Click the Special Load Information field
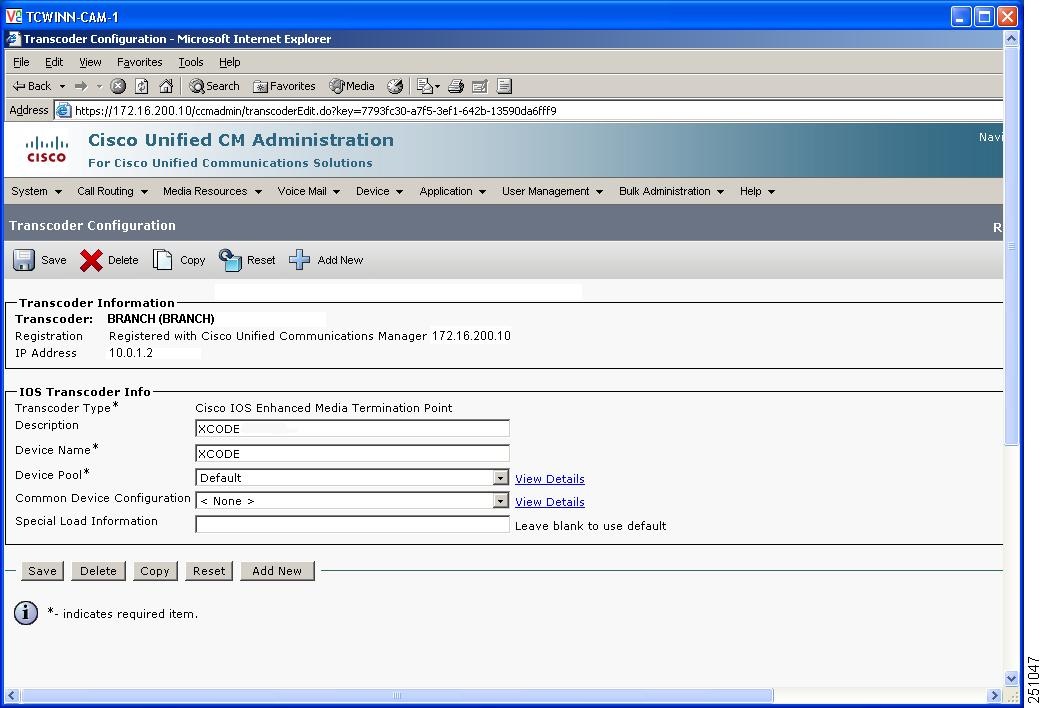This screenshot has height=708, width=1042. [352, 524]
